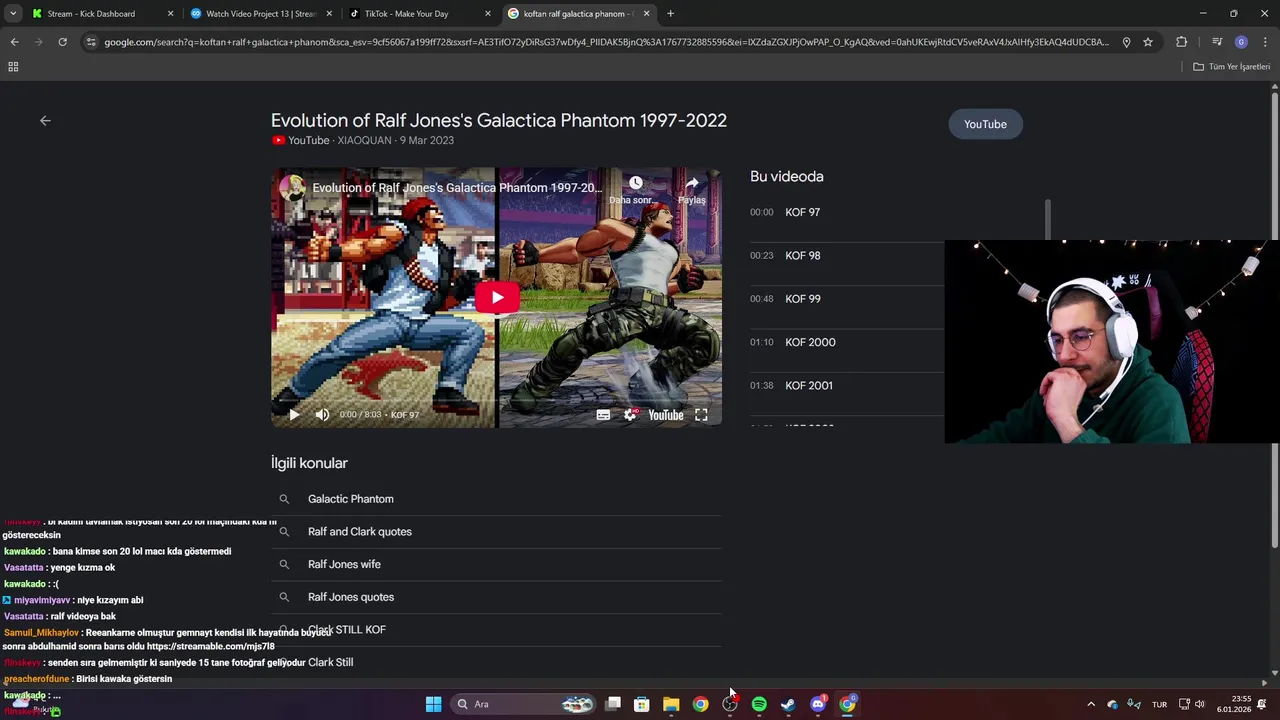
Task: Open the Windows Start menu
Action: (x=433, y=704)
